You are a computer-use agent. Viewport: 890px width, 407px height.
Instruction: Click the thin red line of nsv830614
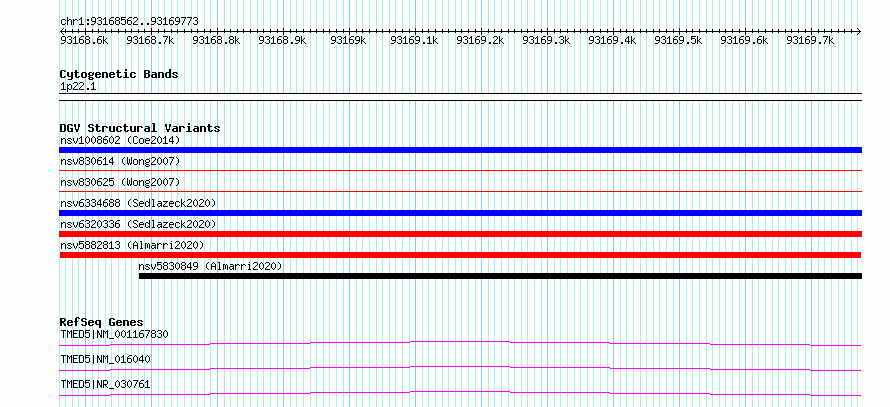[460, 170]
